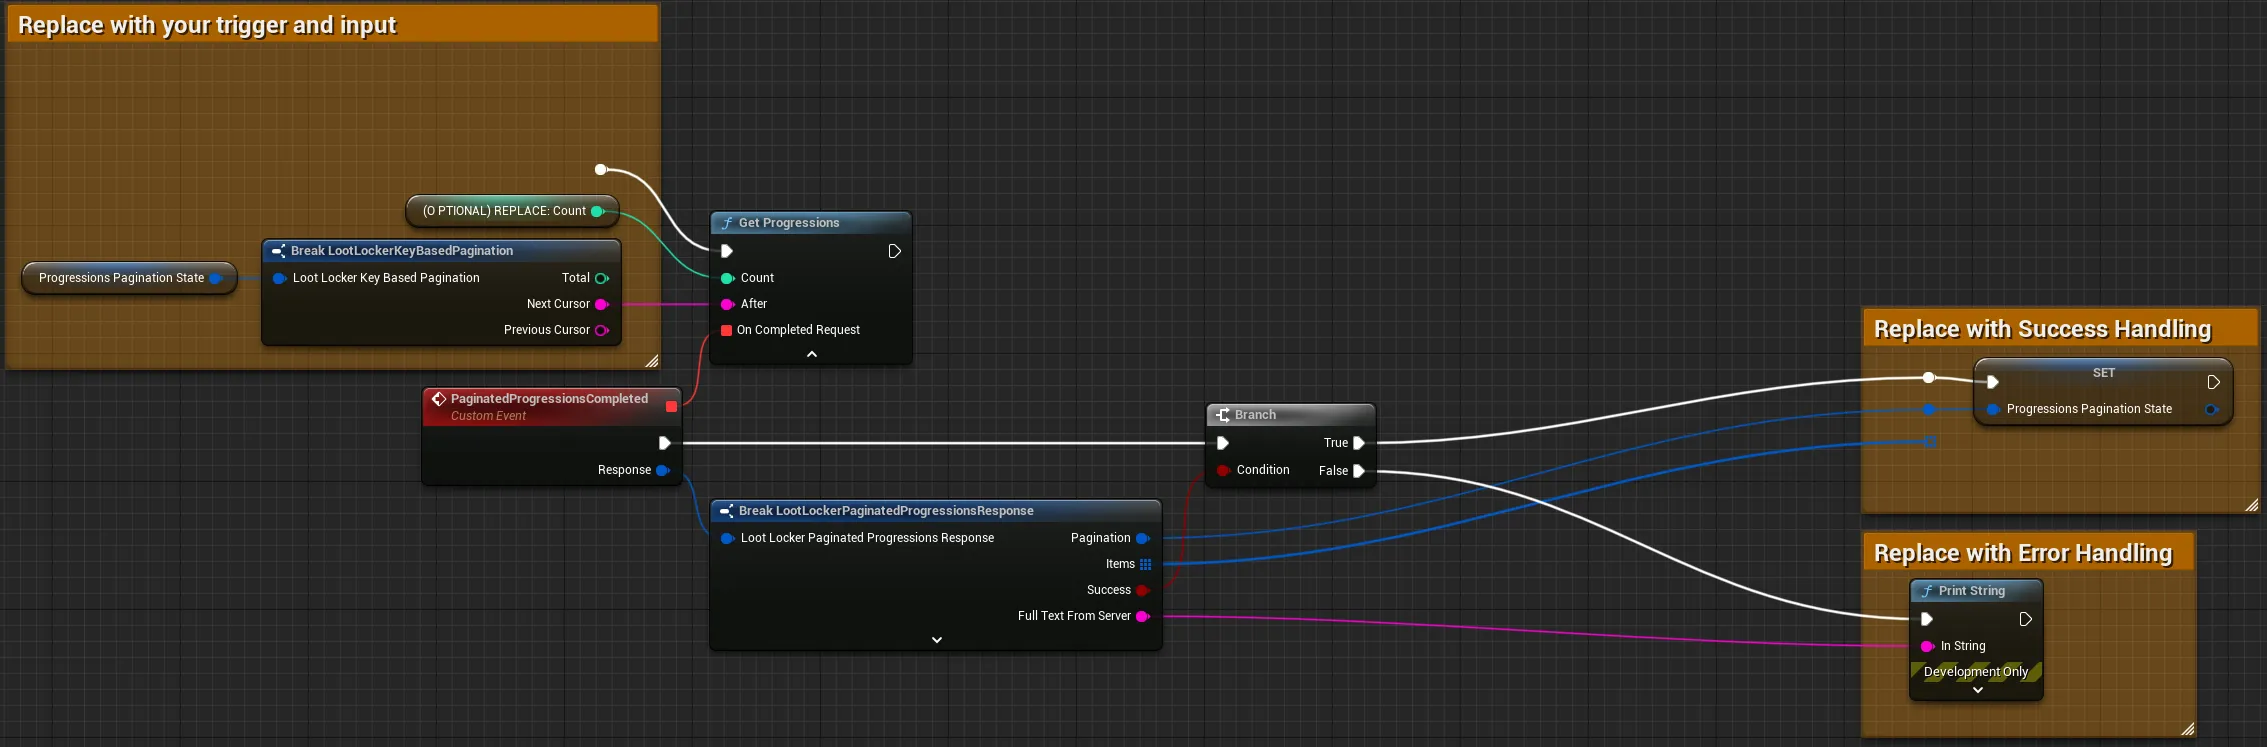
Task: Select the Break LootLockerKeyBasedPagination node title
Action: (x=402, y=251)
